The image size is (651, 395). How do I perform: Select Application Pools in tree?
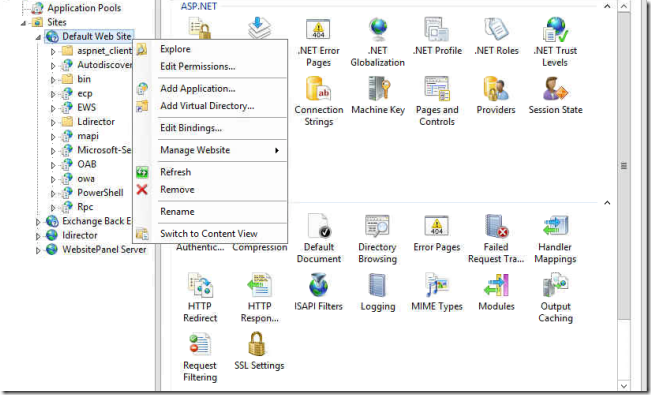84,8
